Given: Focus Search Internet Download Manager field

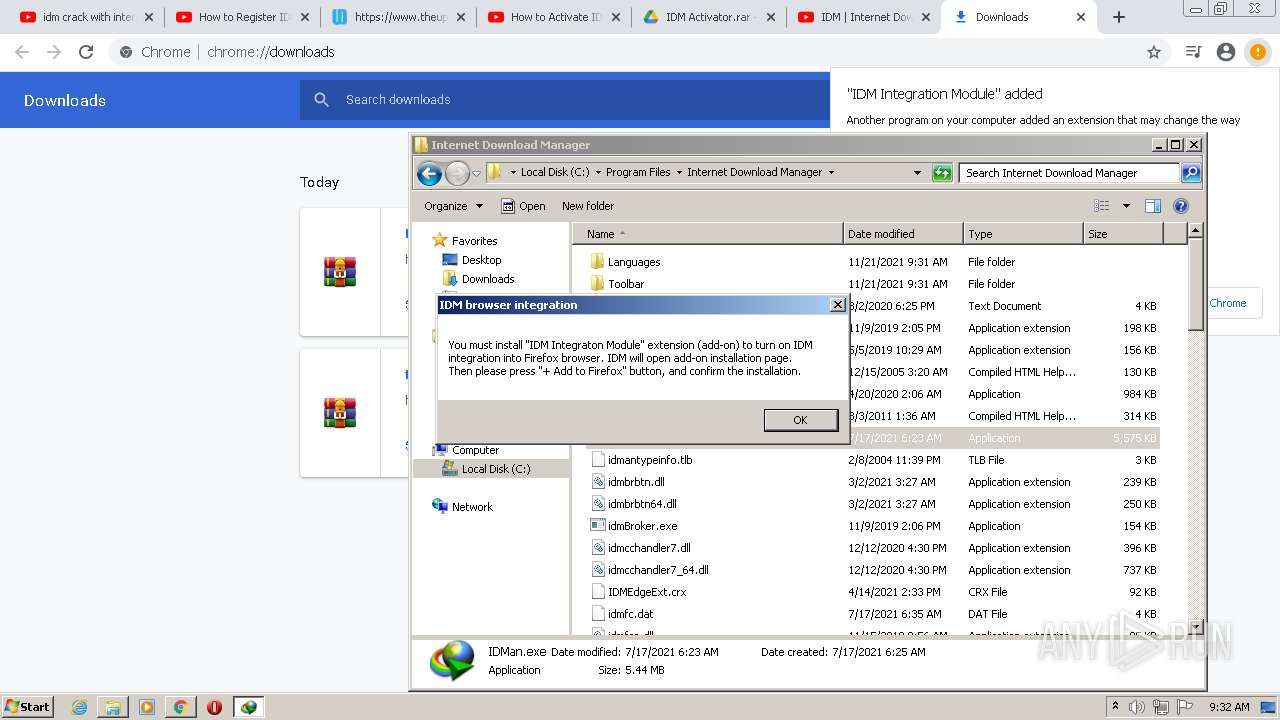Looking at the screenshot, I should [1069, 173].
